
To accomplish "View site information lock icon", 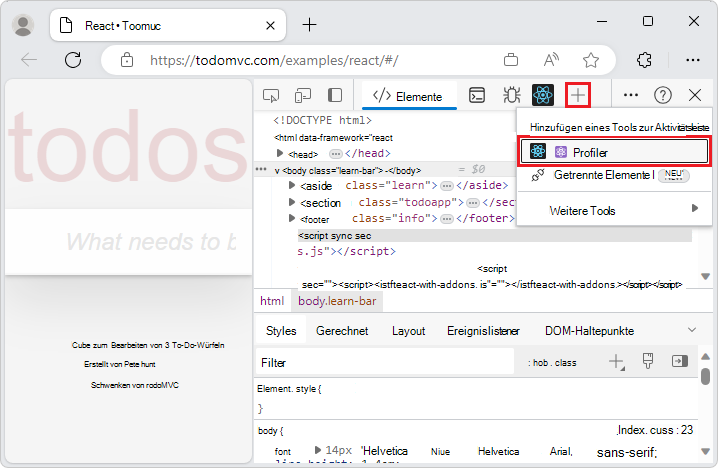I will coord(127,60).
